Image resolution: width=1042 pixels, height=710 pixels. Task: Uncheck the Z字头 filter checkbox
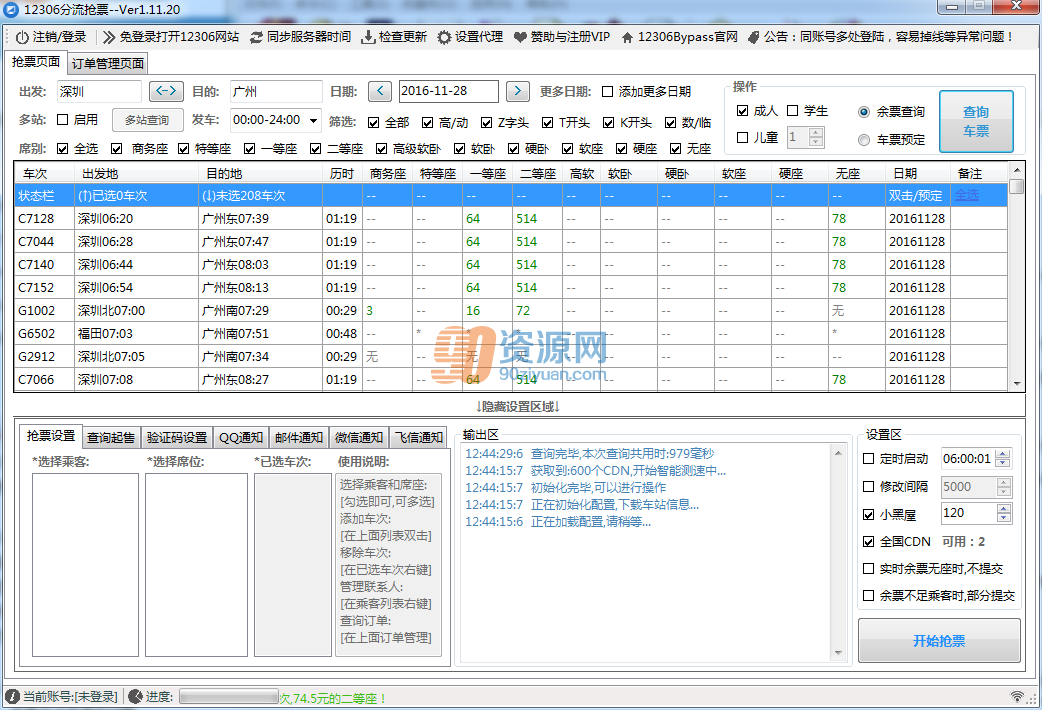486,123
